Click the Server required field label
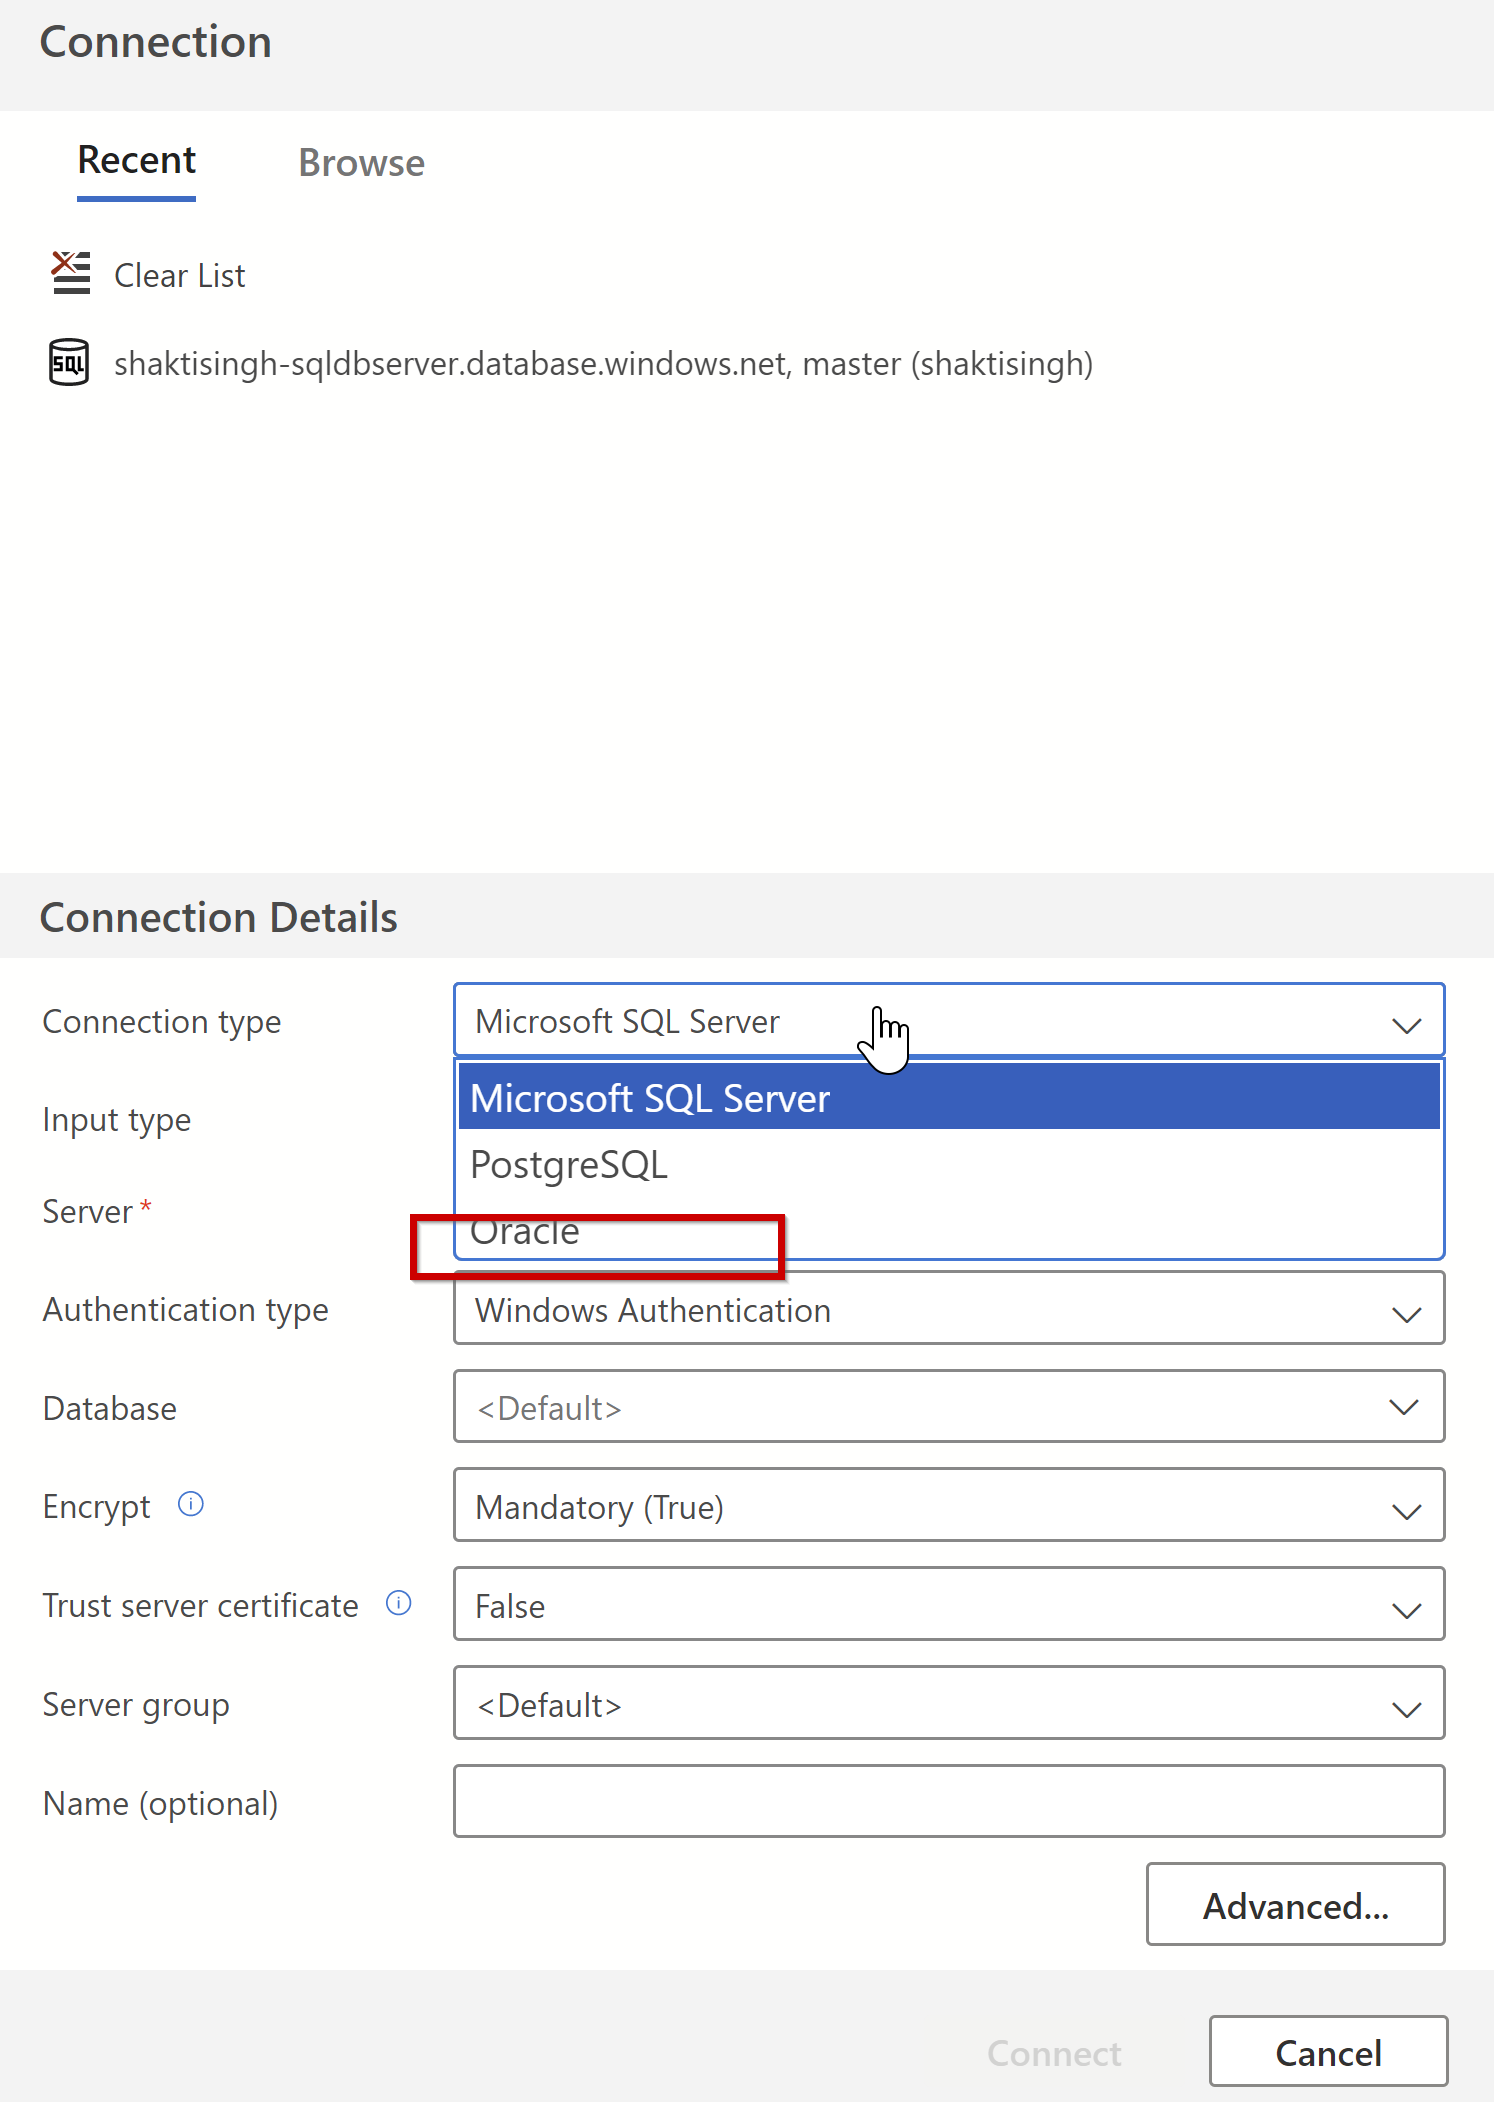 pyautogui.click(x=97, y=1211)
